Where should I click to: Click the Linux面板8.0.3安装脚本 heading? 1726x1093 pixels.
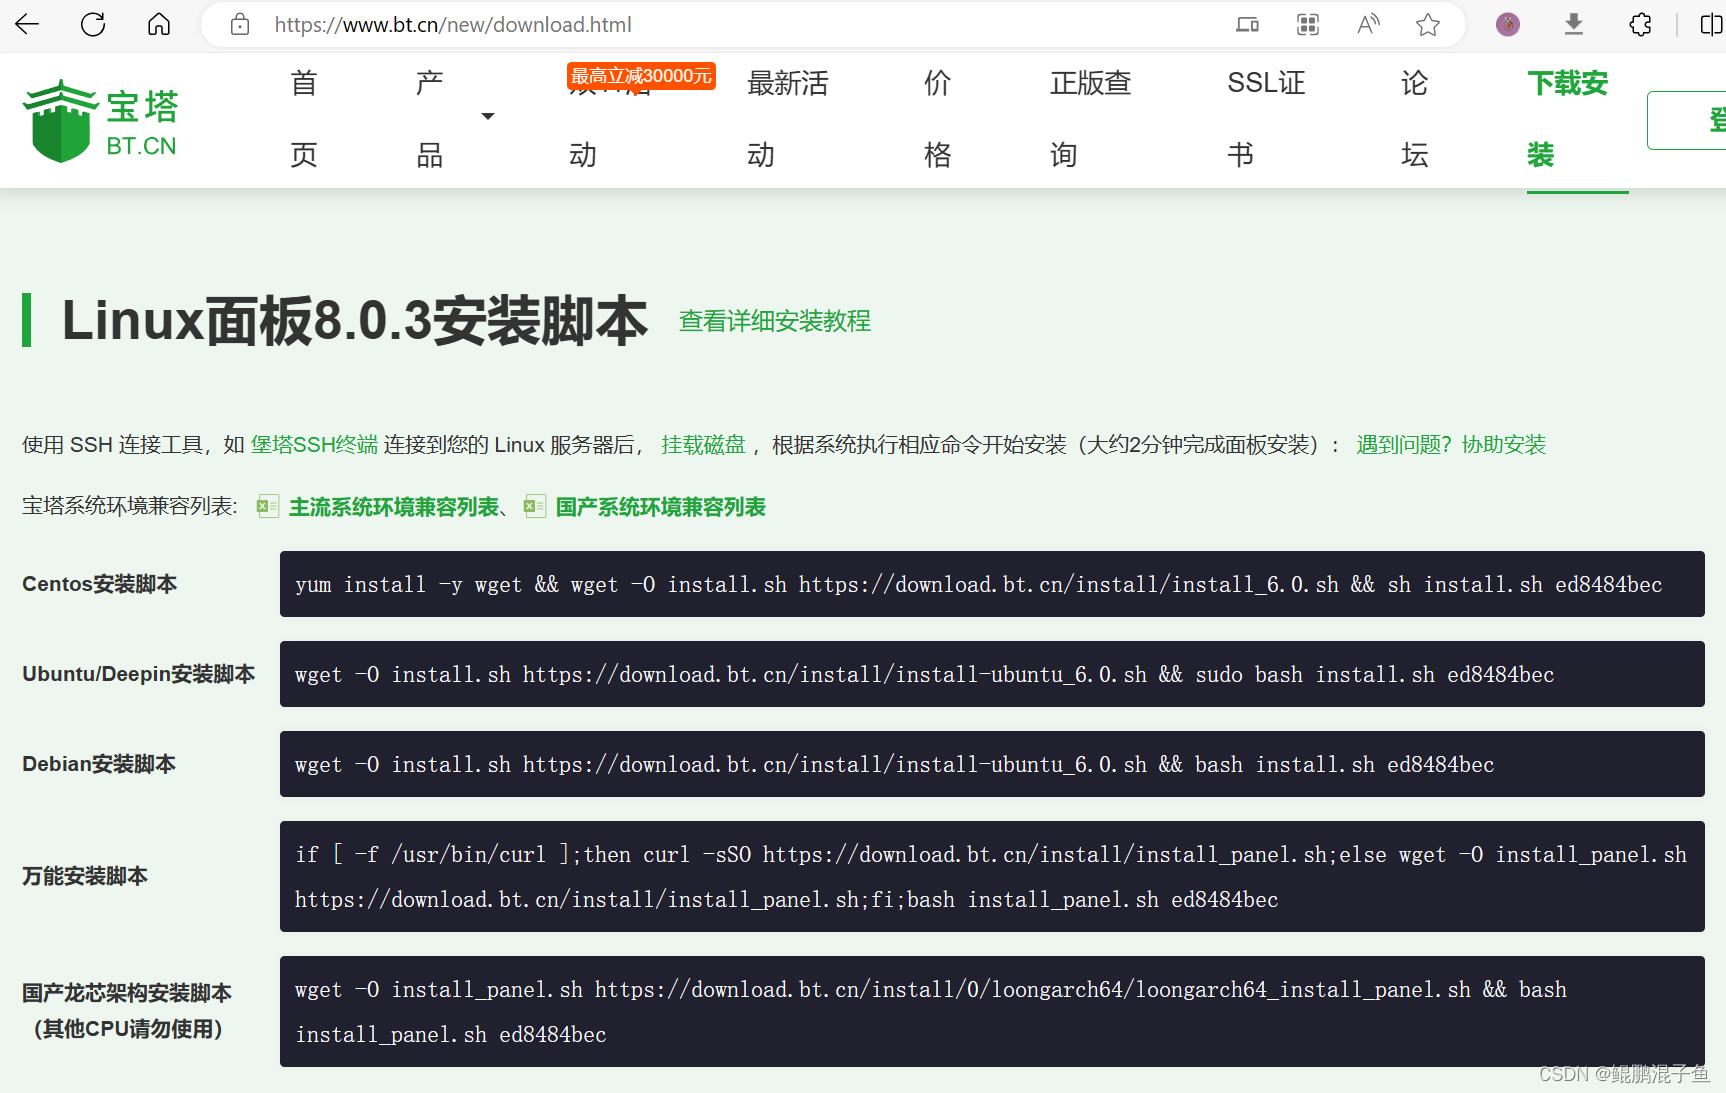(355, 321)
